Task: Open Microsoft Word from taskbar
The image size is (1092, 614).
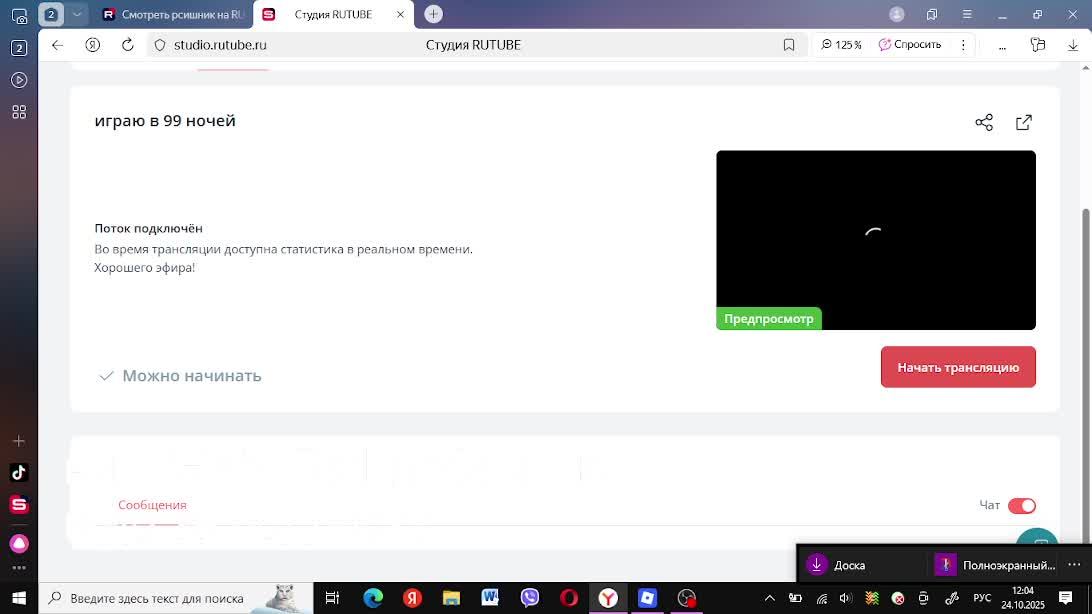Action: tap(490, 598)
